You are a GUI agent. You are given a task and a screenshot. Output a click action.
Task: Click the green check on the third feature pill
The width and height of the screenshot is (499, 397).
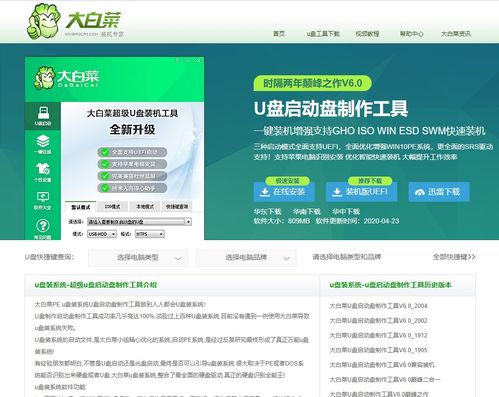coord(105,176)
